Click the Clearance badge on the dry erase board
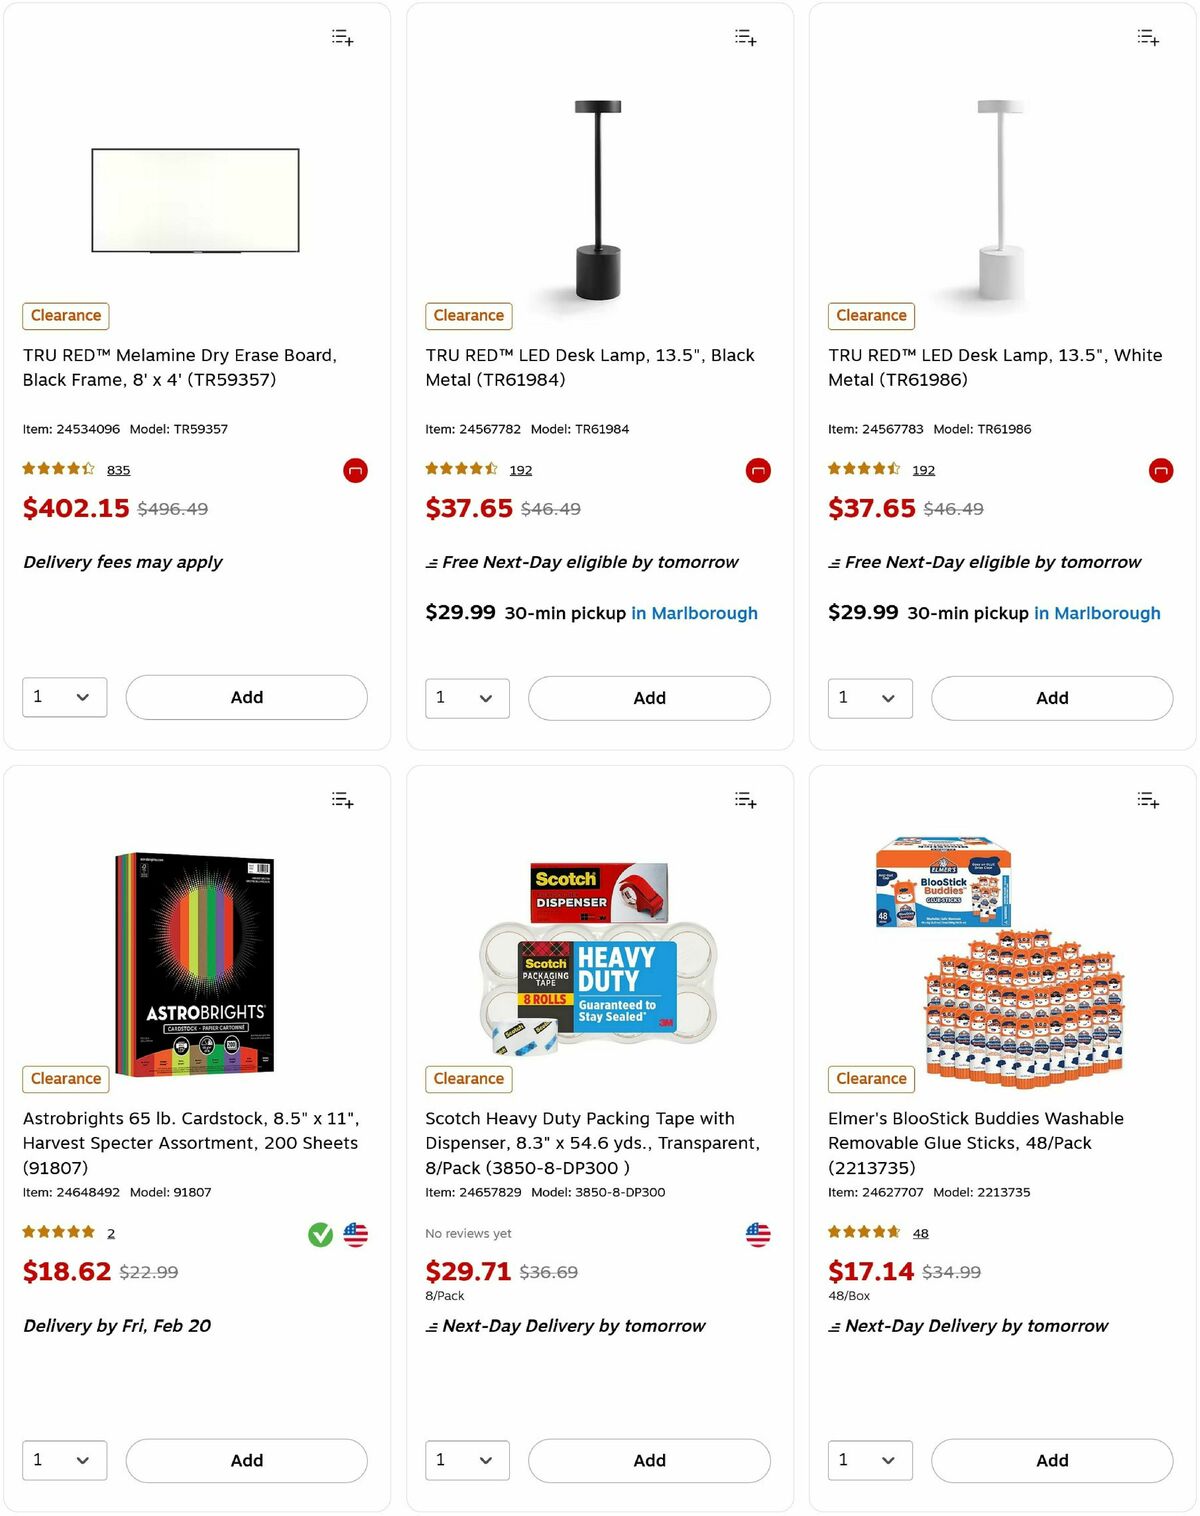This screenshot has width=1200, height=1516. (65, 315)
